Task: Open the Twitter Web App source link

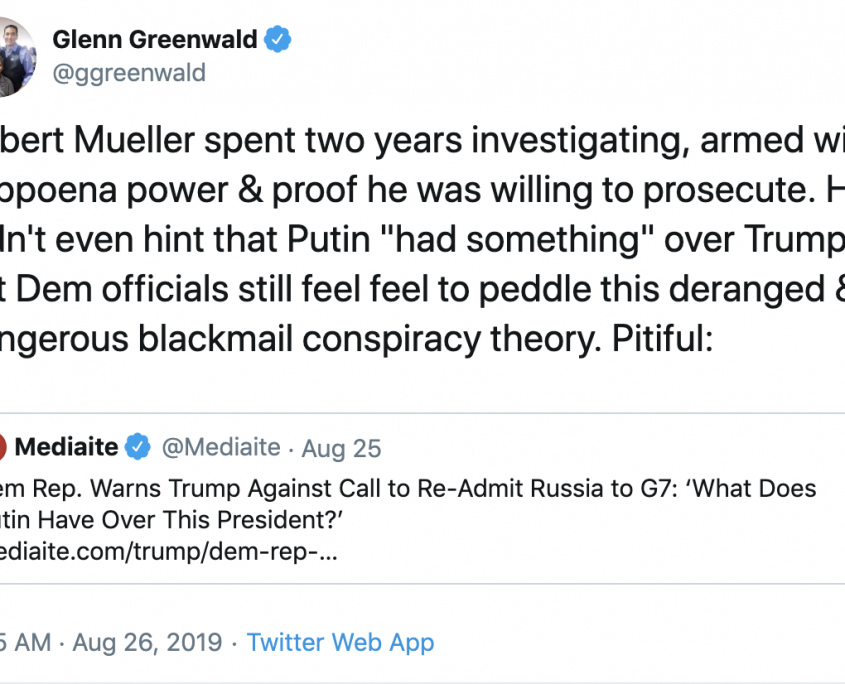Action: (340, 641)
